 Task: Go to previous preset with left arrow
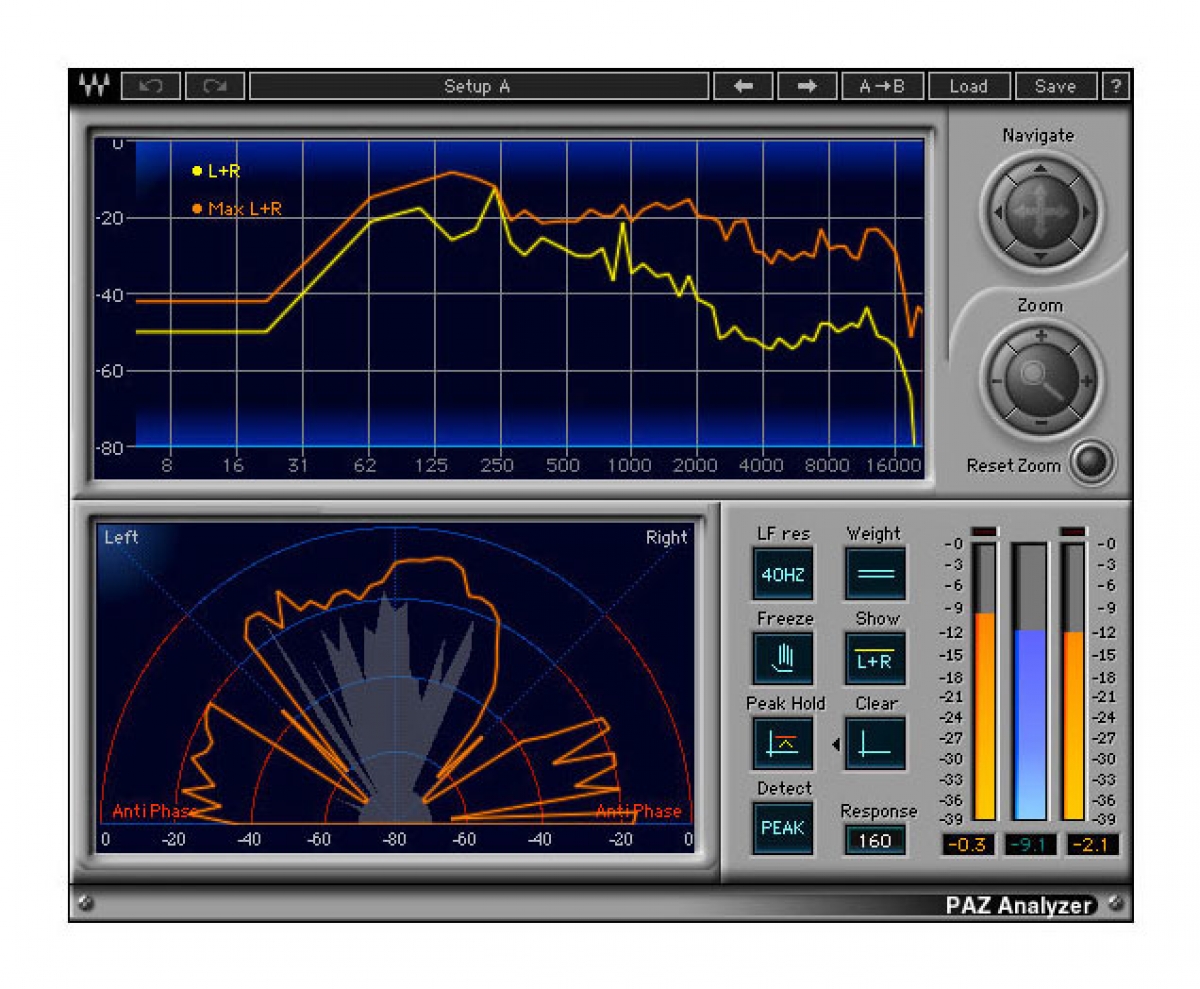(743, 86)
